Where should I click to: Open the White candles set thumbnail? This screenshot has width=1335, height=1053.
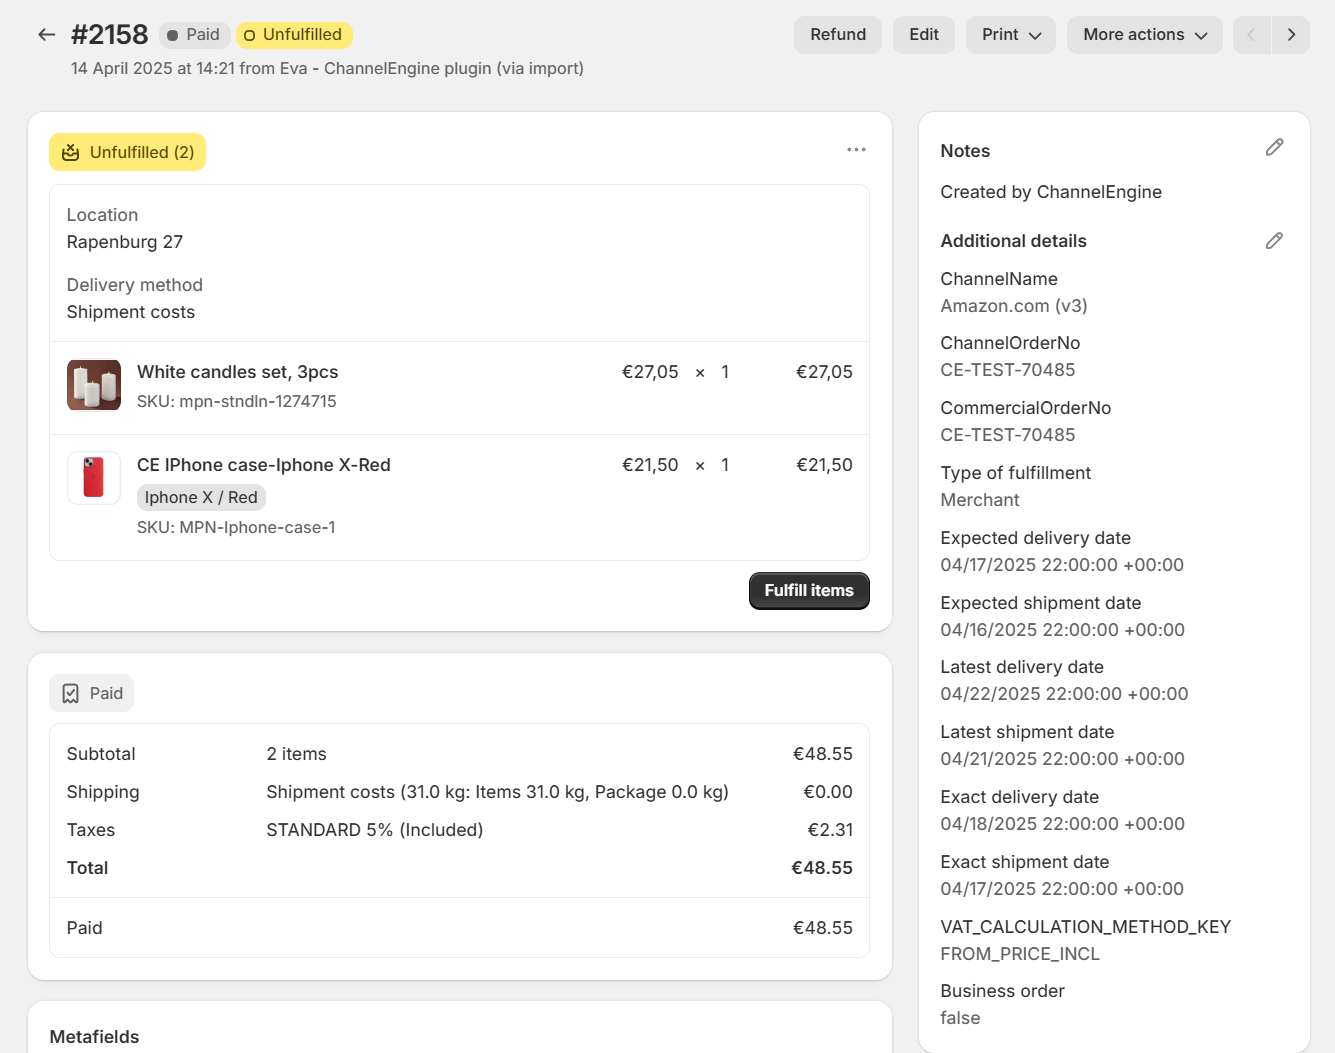click(94, 385)
